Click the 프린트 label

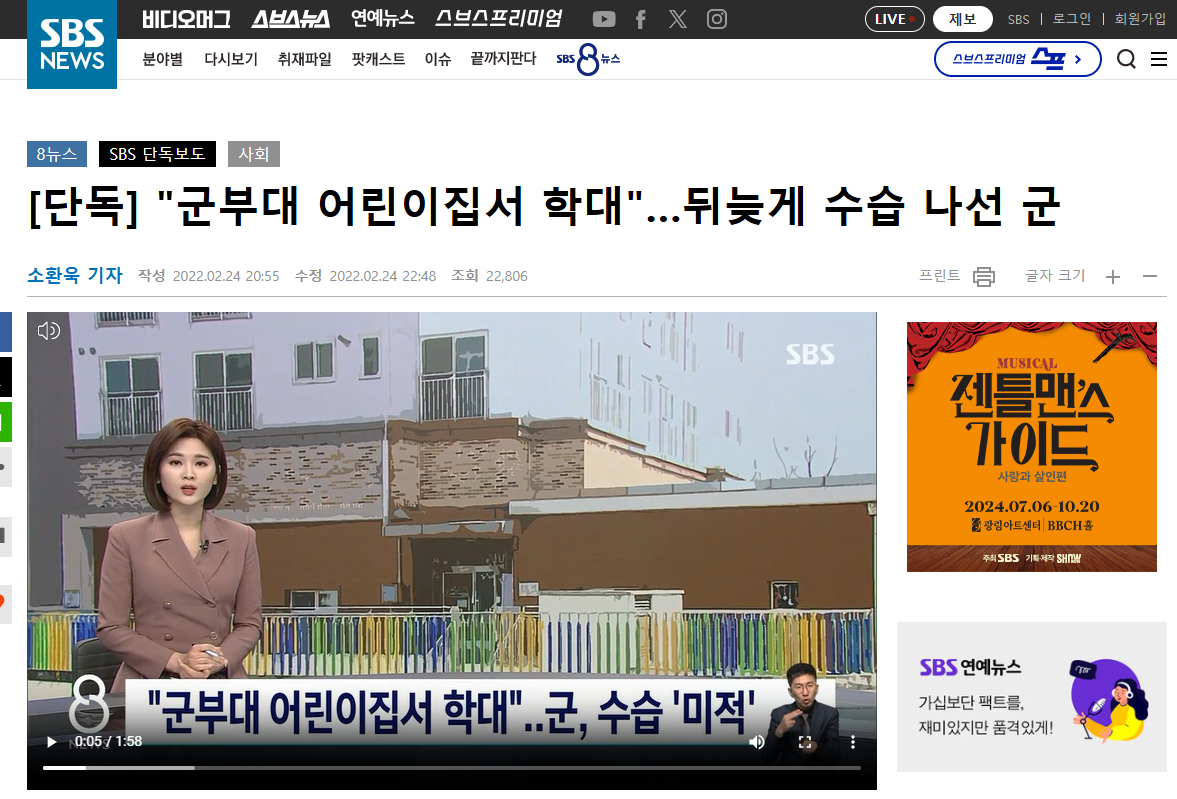tap(940, 276)
